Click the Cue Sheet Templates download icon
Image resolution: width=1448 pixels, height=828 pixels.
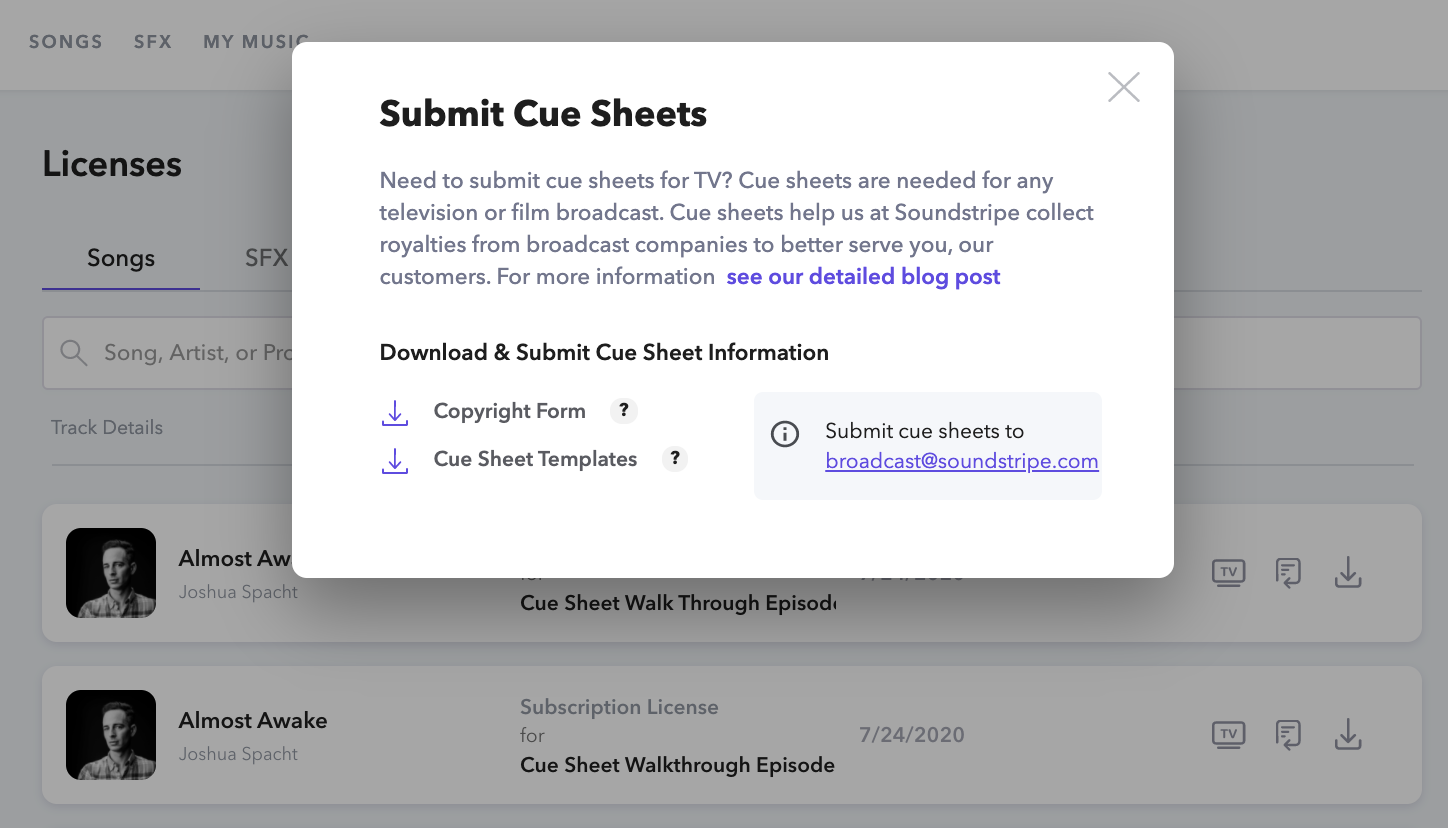pos(395,460)
